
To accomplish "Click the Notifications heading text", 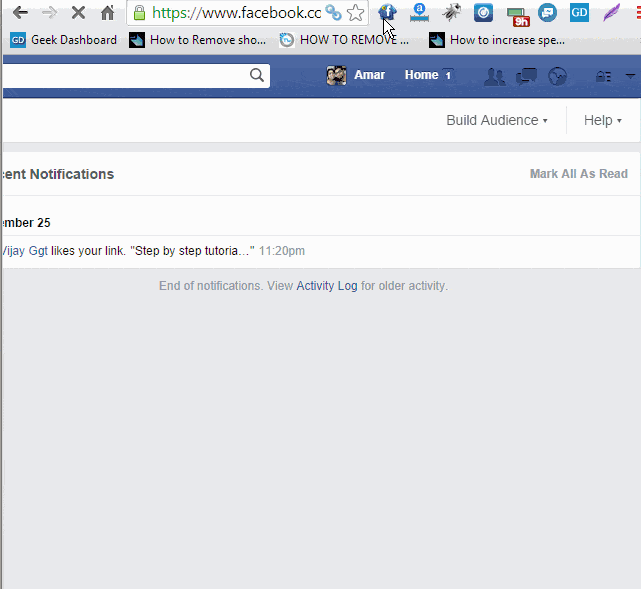I will click(58, 174).
